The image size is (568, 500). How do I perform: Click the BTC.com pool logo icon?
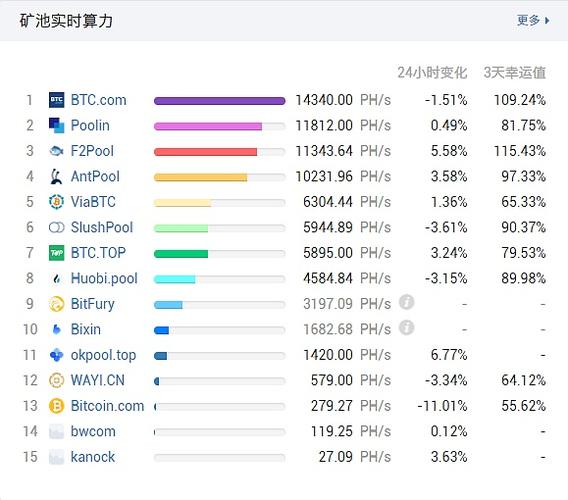point(57,100)
